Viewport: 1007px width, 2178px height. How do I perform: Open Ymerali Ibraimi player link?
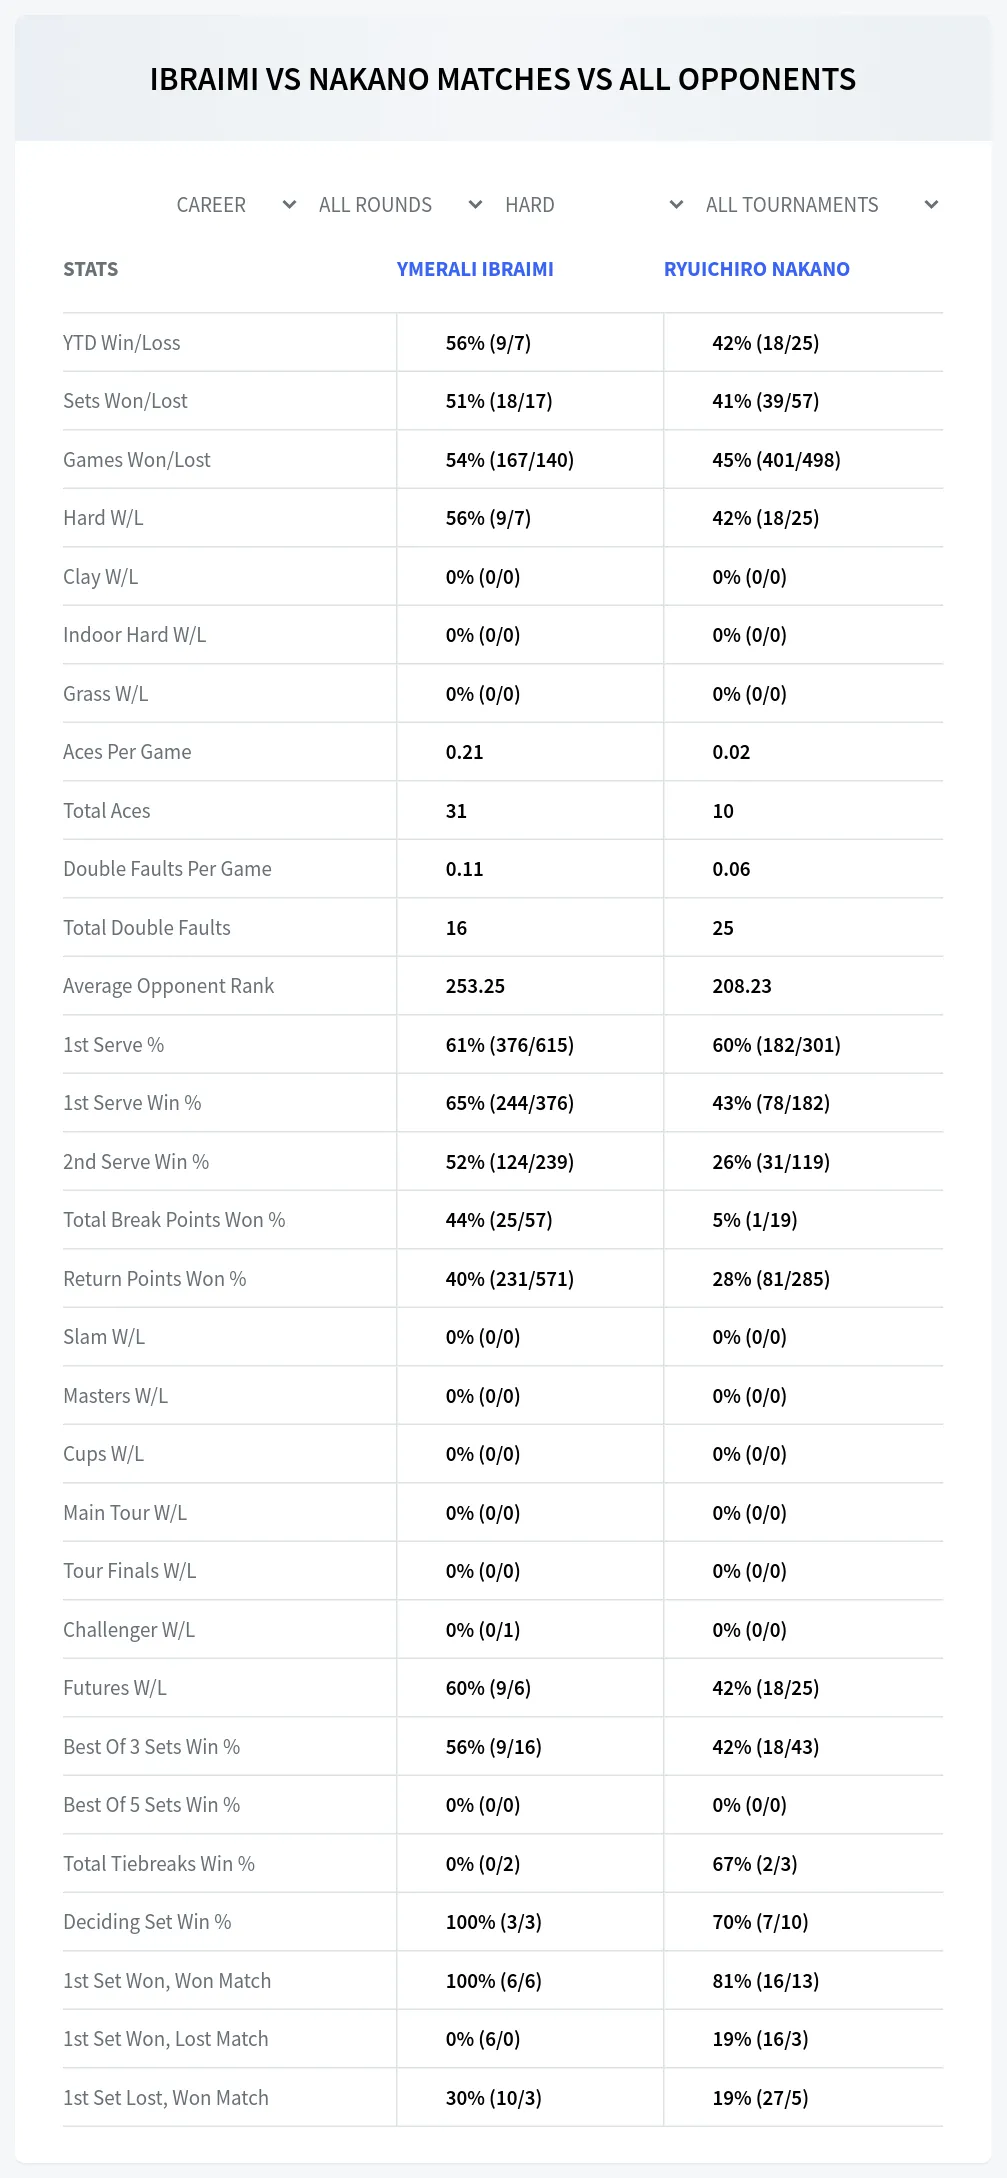(475, 269)
